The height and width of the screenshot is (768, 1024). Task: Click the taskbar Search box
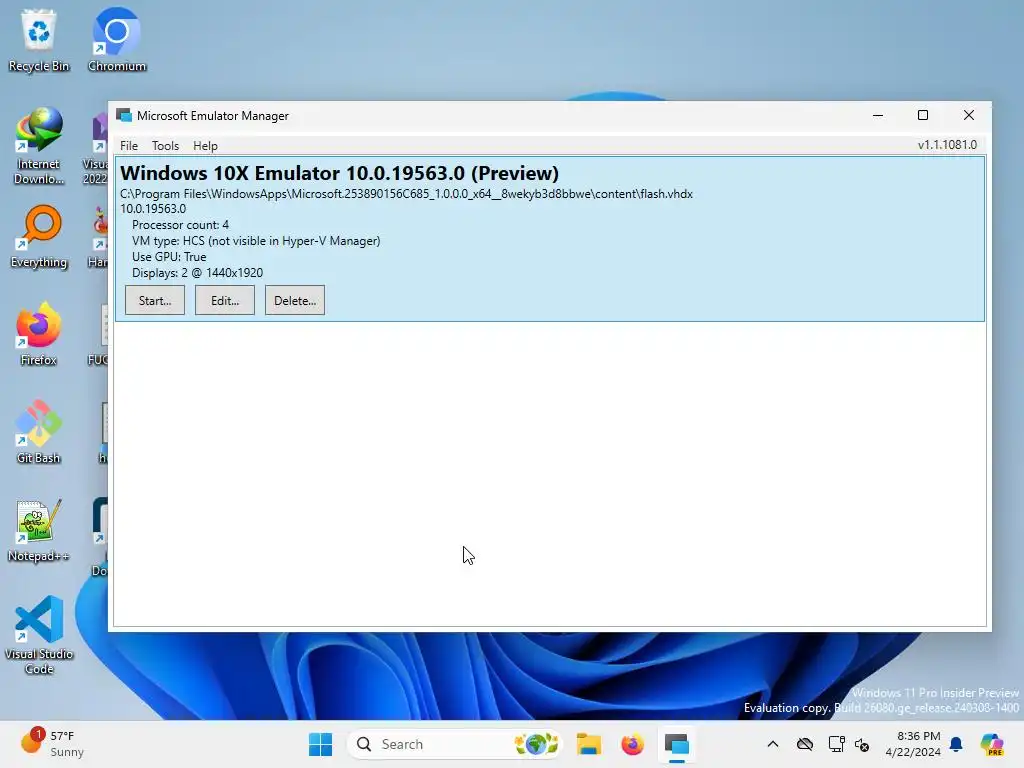pyautogui.click(x=455, y=744)
